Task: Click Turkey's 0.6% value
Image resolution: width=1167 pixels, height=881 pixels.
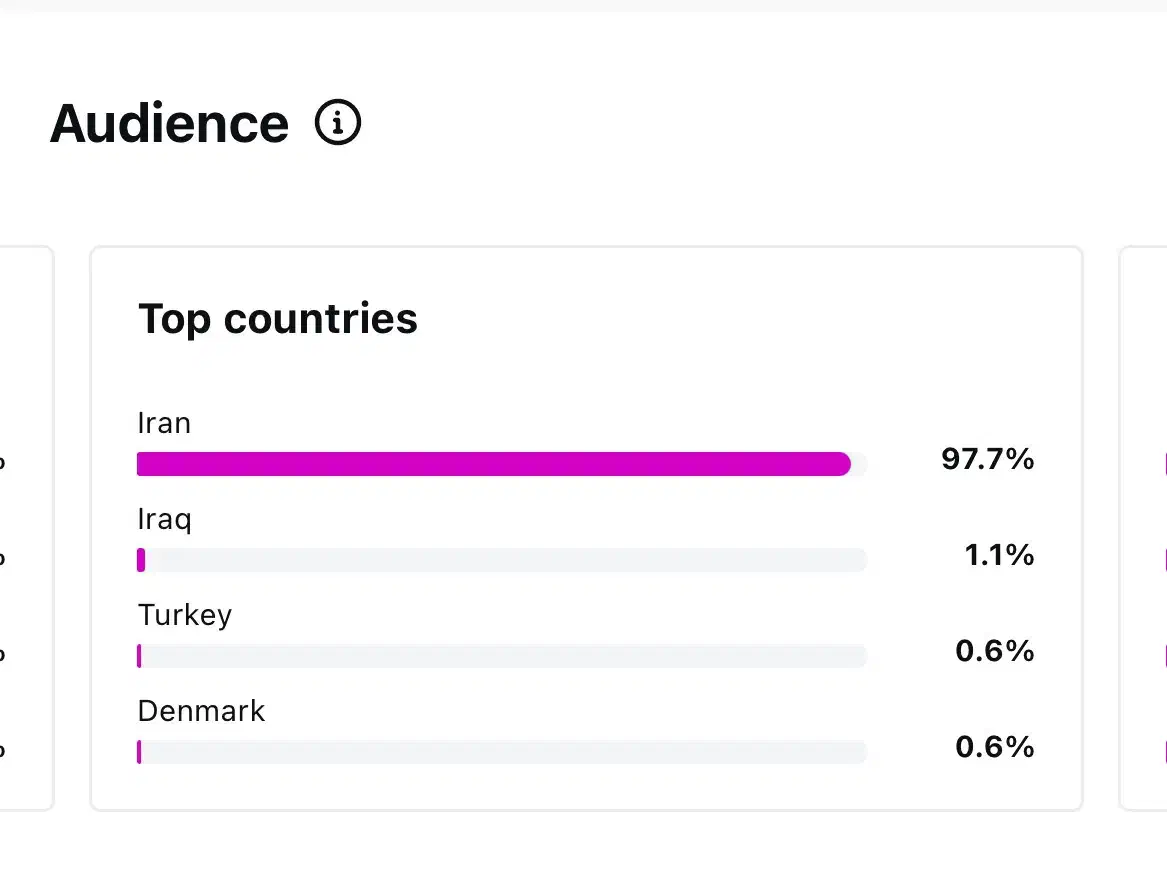Action: 993,652
